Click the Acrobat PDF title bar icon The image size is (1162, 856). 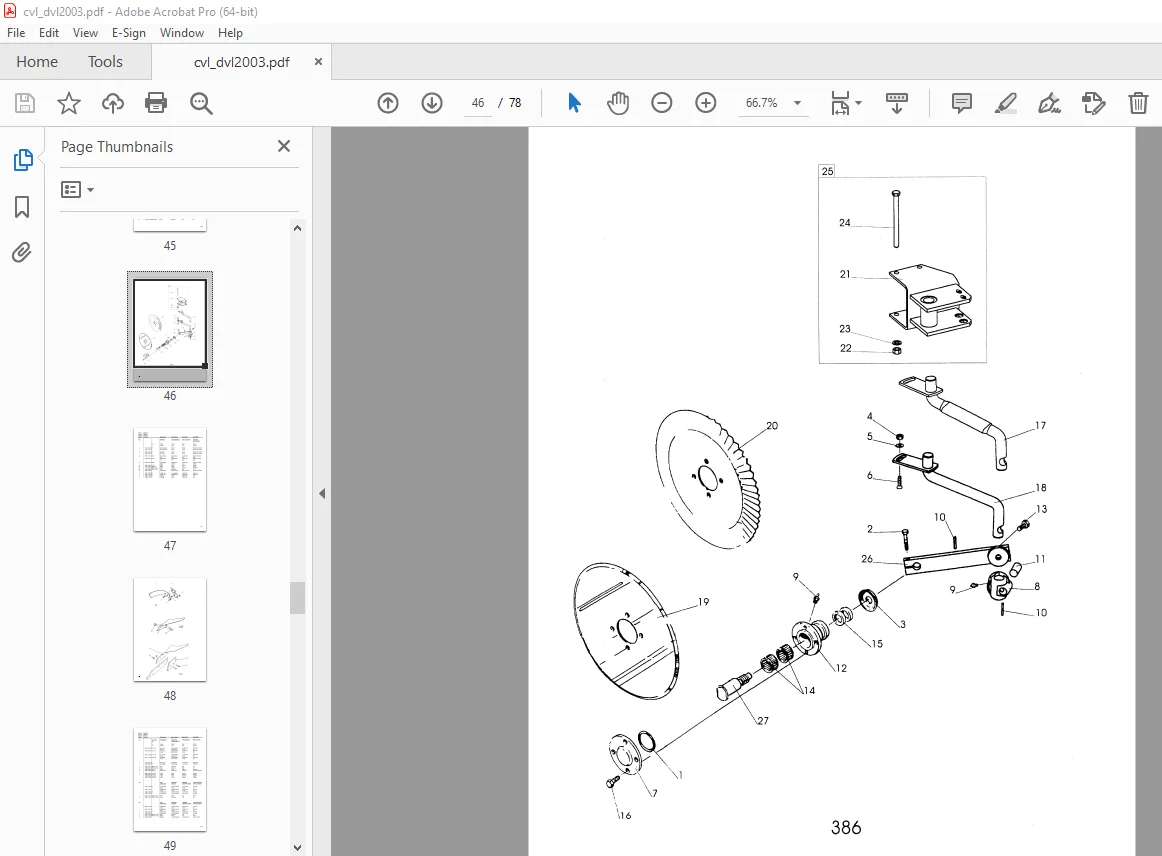point(10,11)
